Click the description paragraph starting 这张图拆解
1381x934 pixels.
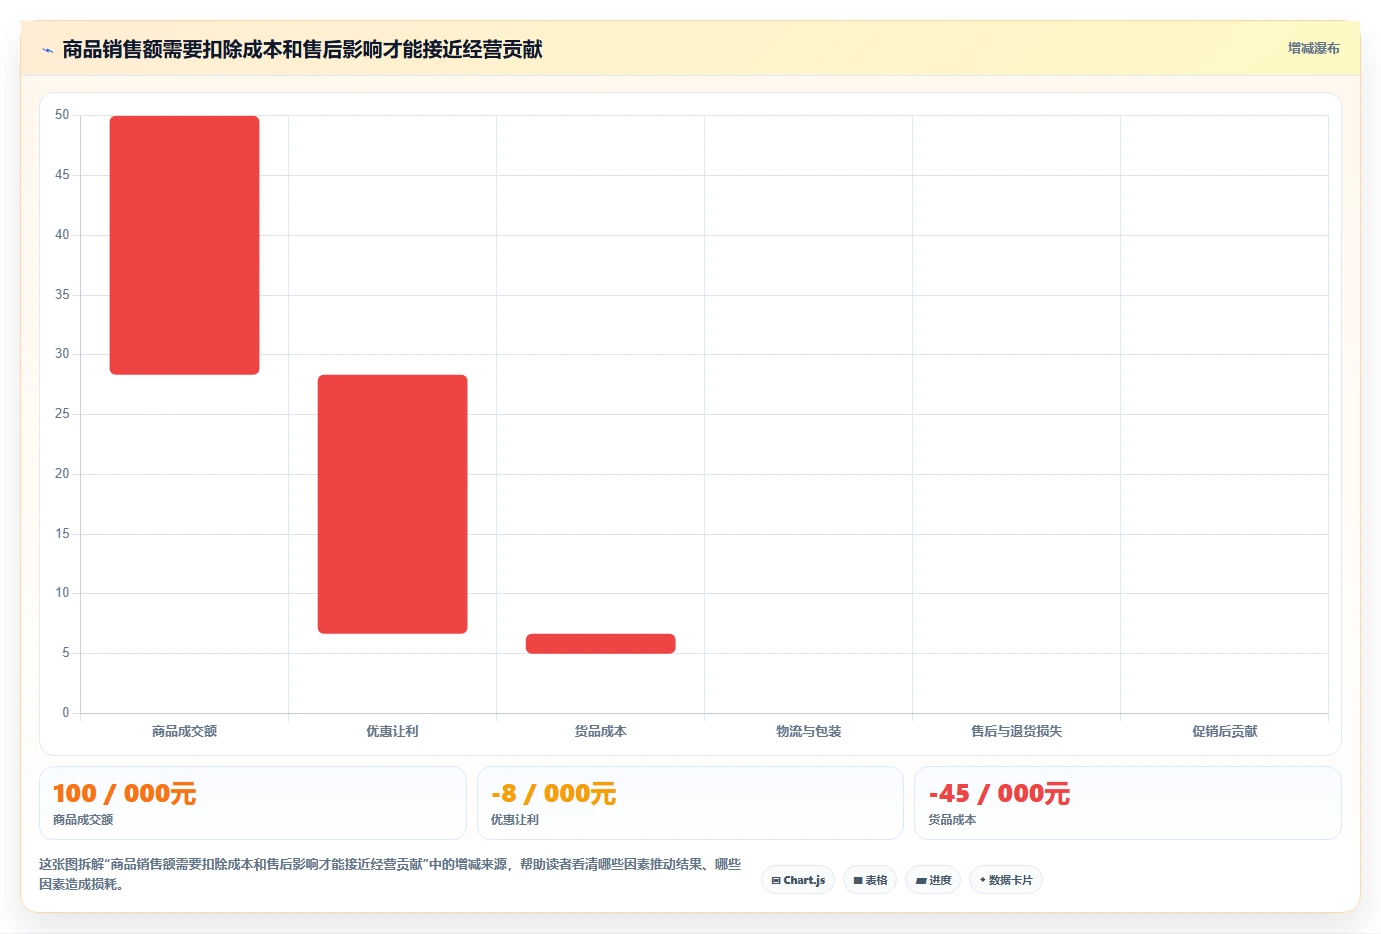390,874
